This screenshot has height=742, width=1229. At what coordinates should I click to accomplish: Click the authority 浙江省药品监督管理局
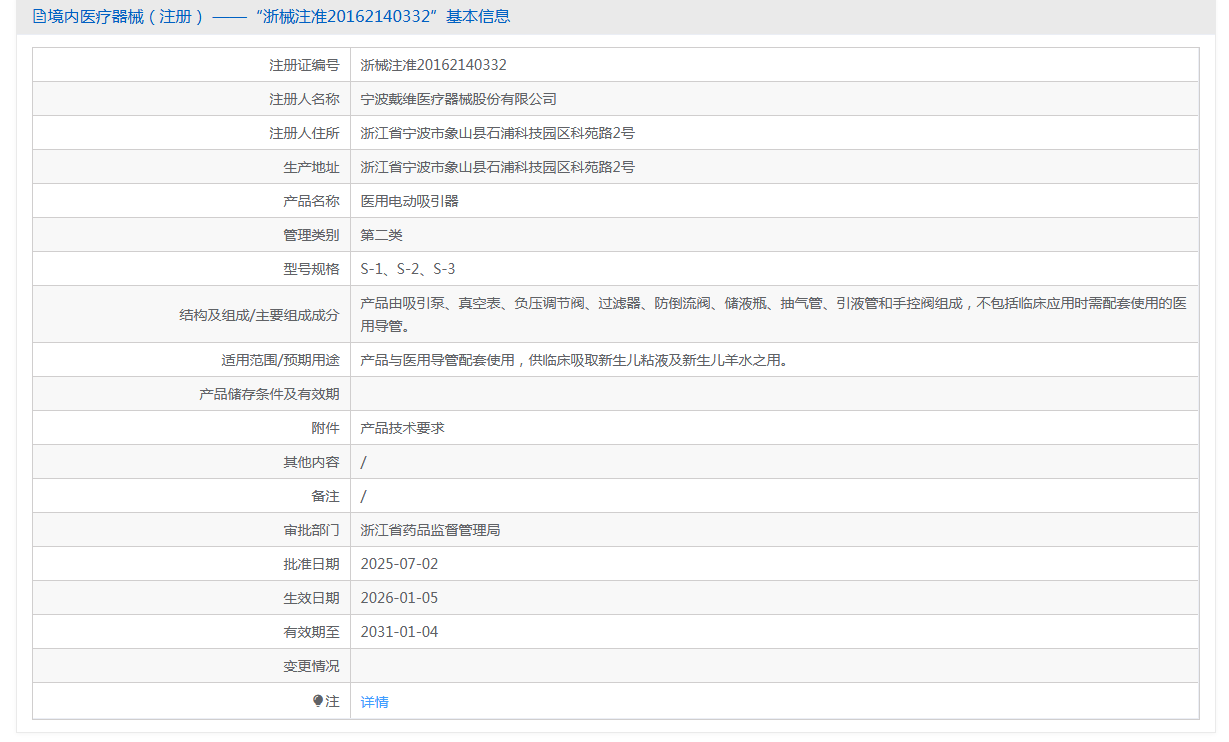[x=431, y=530]
